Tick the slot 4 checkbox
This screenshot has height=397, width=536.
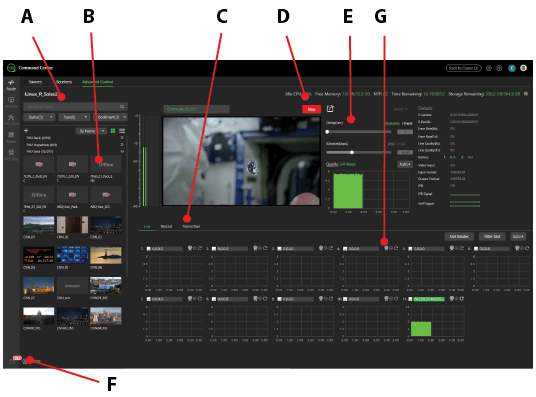coord(345,249)
